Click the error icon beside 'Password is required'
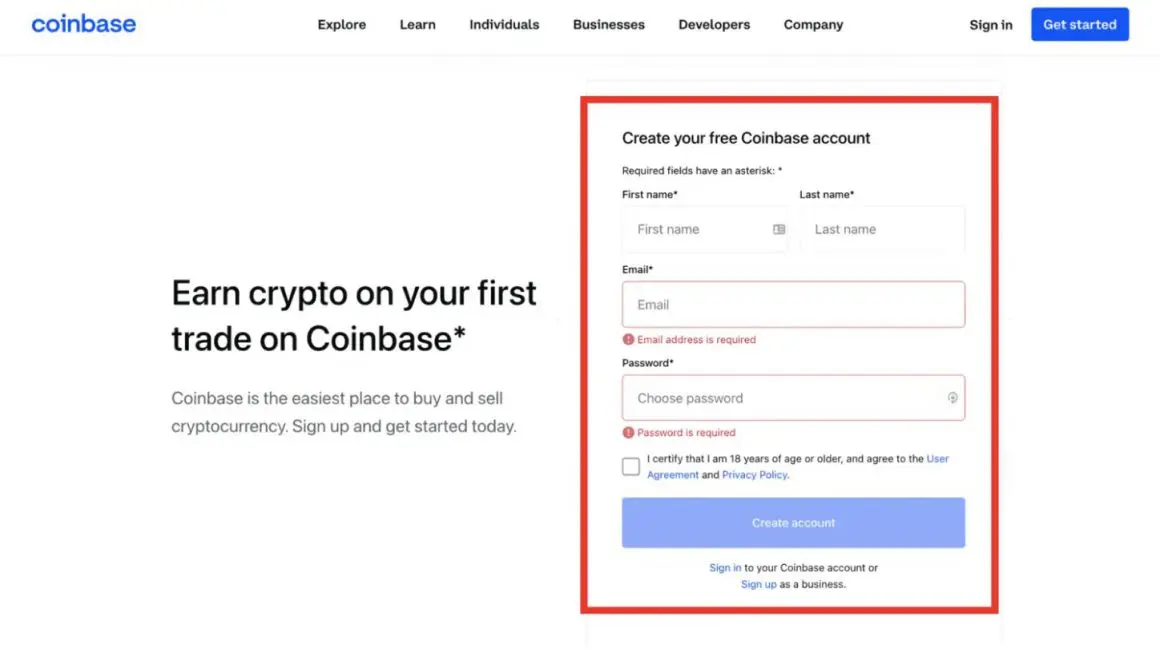Viewport: 1160px width, 650px height. click(x=628, y=432)
